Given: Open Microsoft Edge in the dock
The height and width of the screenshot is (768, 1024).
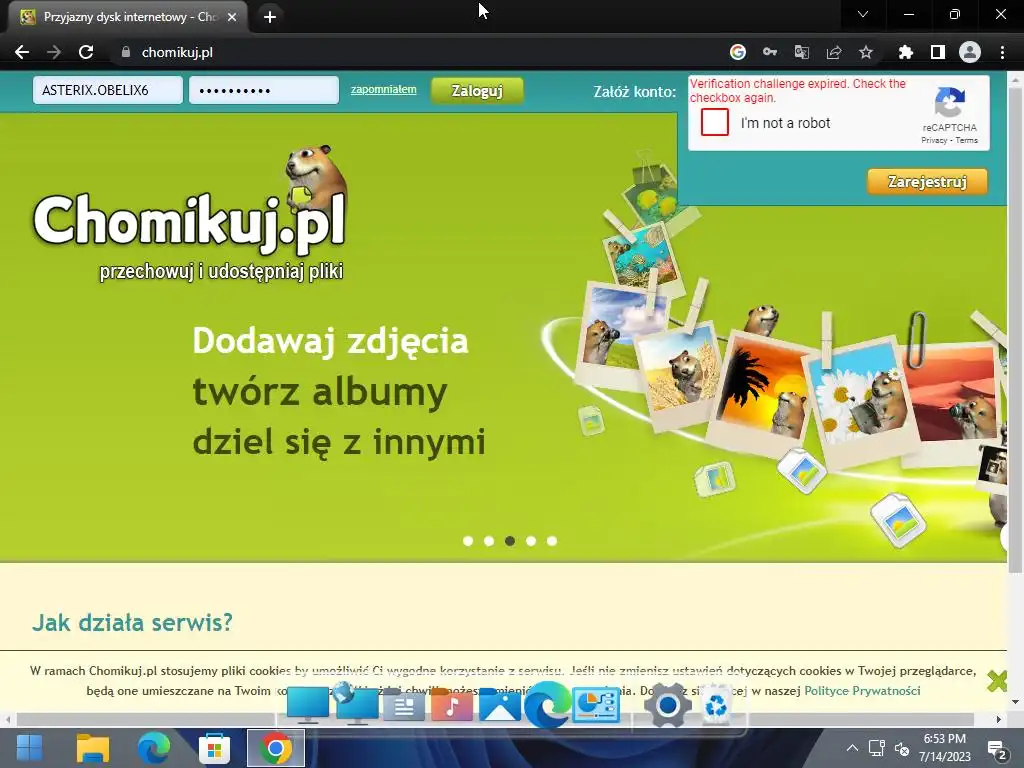Looking at the screenshot, I should [547, 705].
